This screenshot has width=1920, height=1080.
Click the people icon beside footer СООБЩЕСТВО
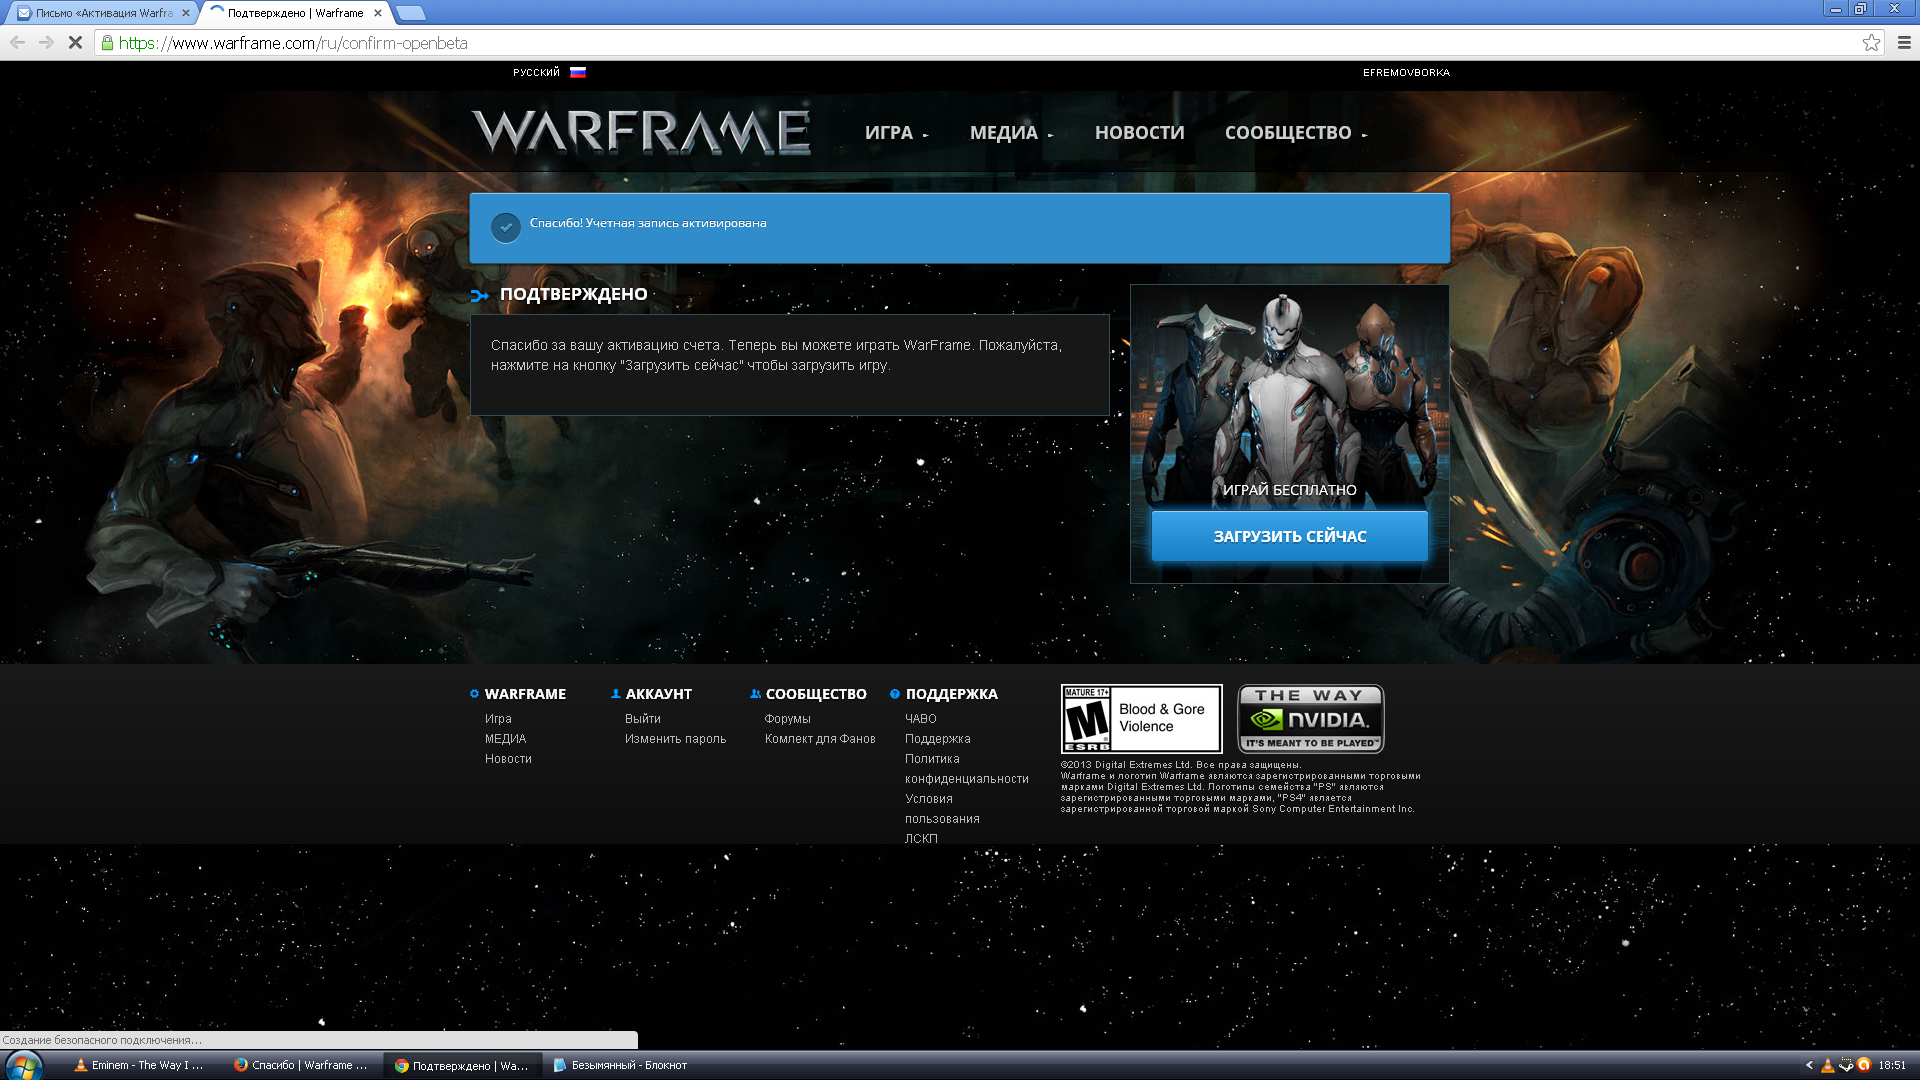tap(756, 694)
